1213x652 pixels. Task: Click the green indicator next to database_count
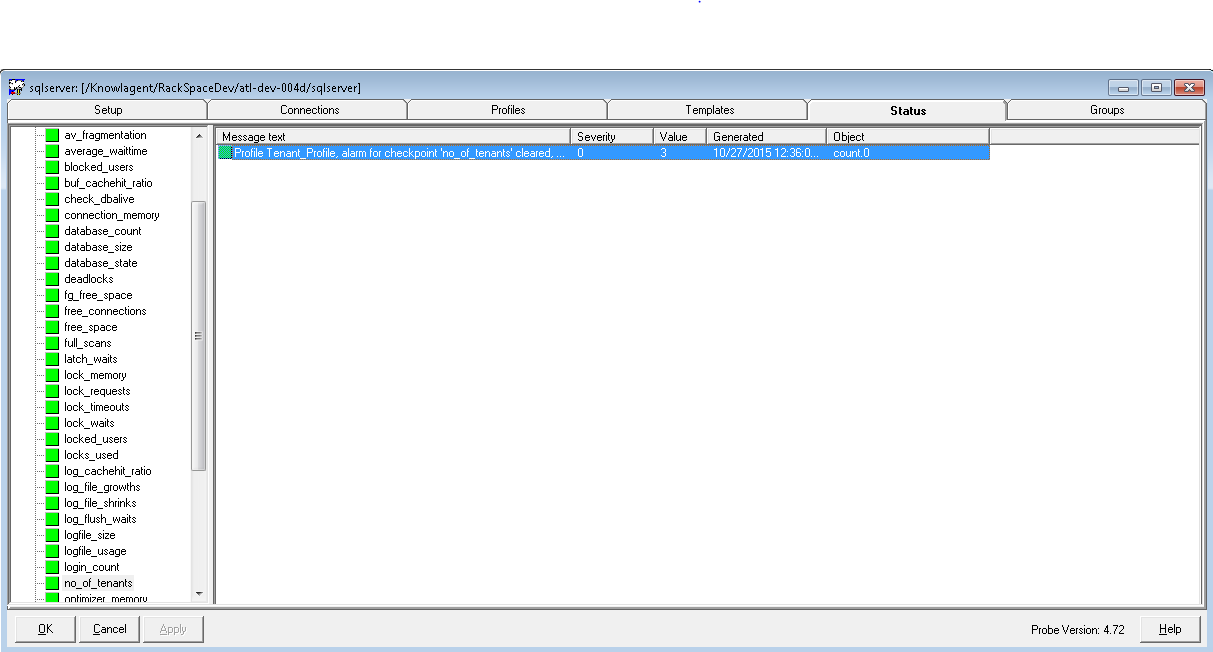tap(52, 231)
